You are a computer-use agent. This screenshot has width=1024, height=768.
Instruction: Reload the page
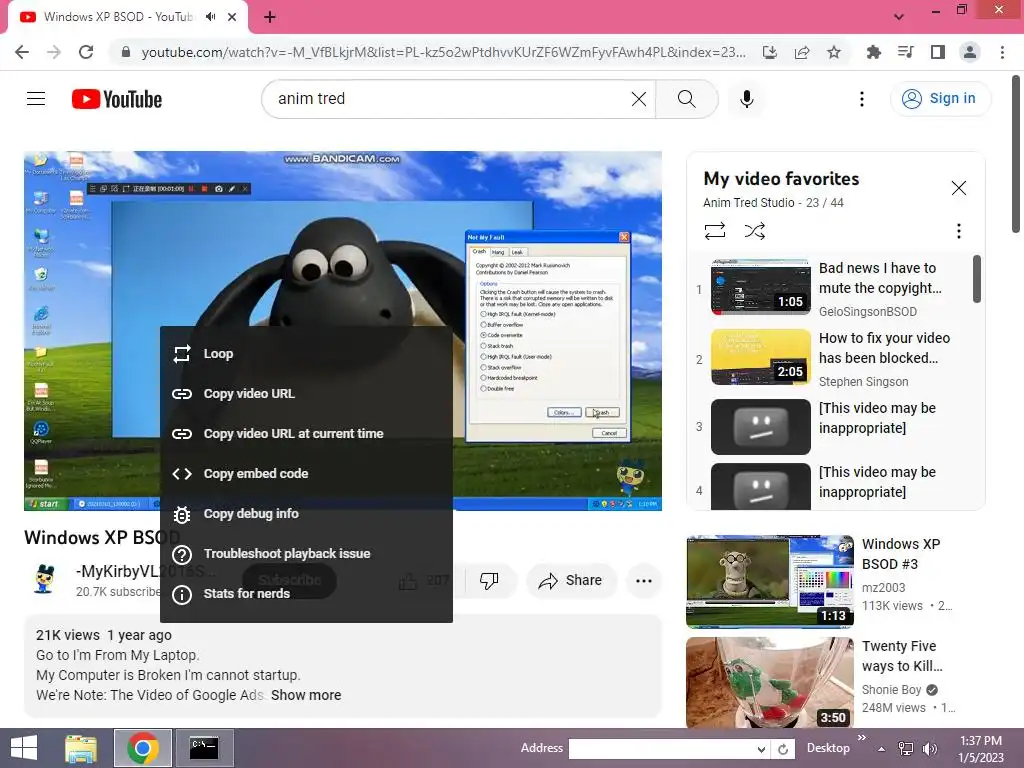86,52
